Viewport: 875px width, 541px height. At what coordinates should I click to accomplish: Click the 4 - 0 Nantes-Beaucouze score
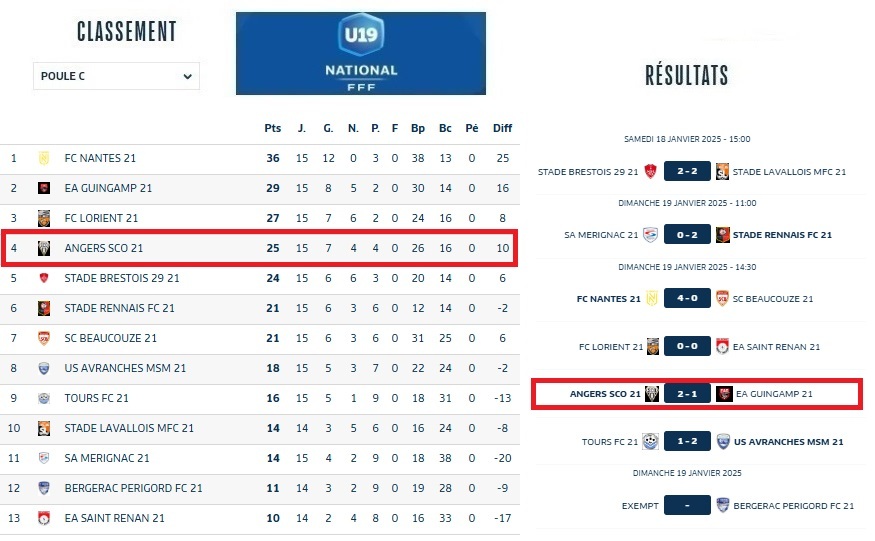point(686,299)
